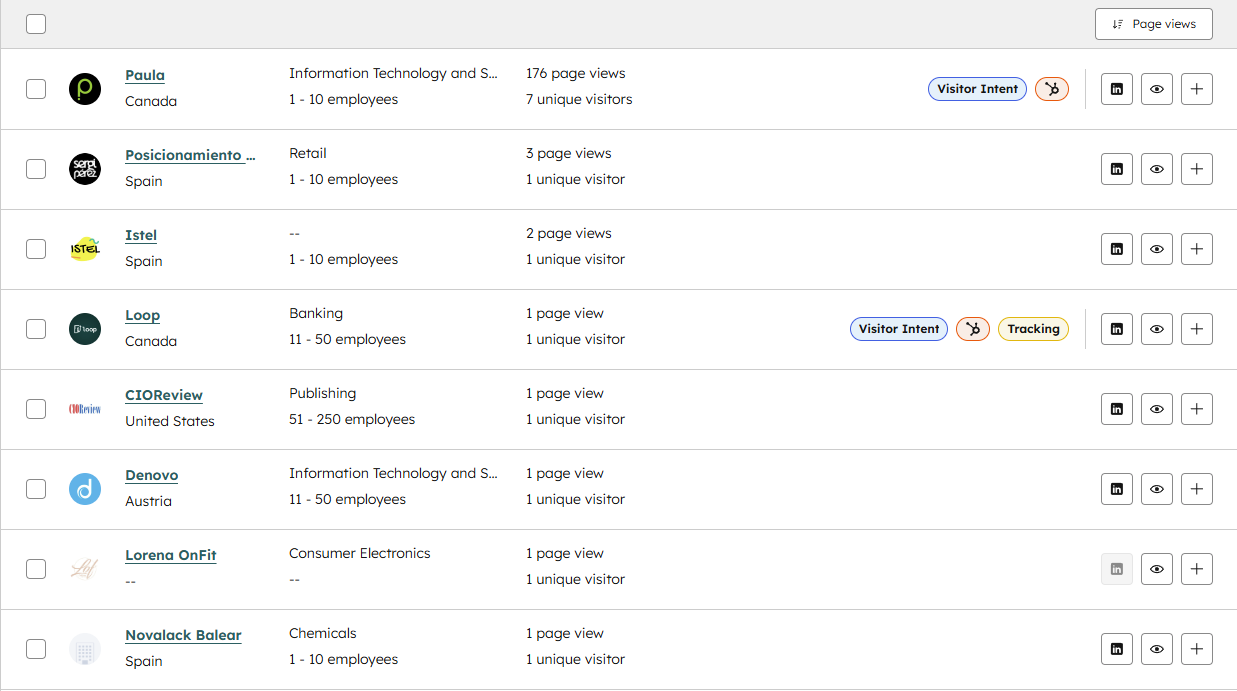This screenshot has width=1237, height=691.
Task: Click the 'Chemicals' industry text
Action: tap(323, 633)
